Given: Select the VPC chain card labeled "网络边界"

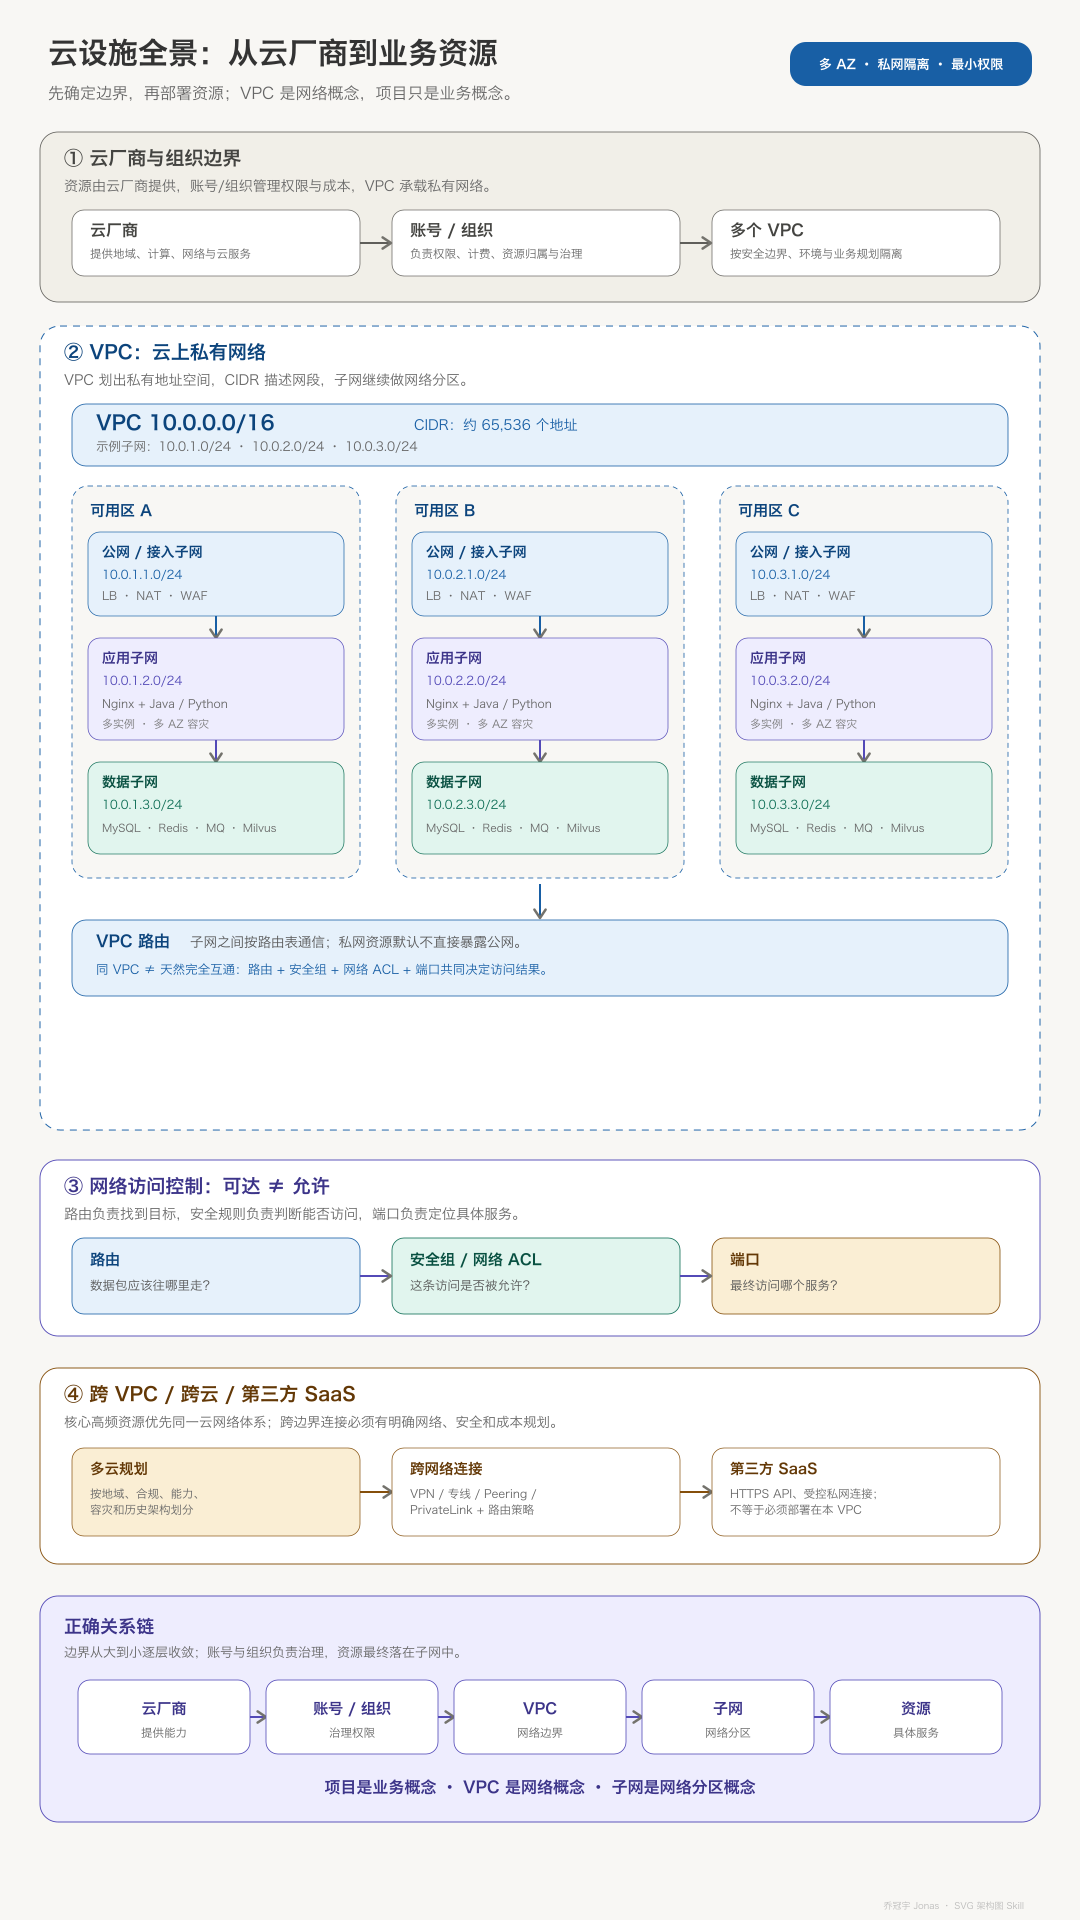Looking at the screenshot, I should pyautogui.click(x=540, y=1717).
